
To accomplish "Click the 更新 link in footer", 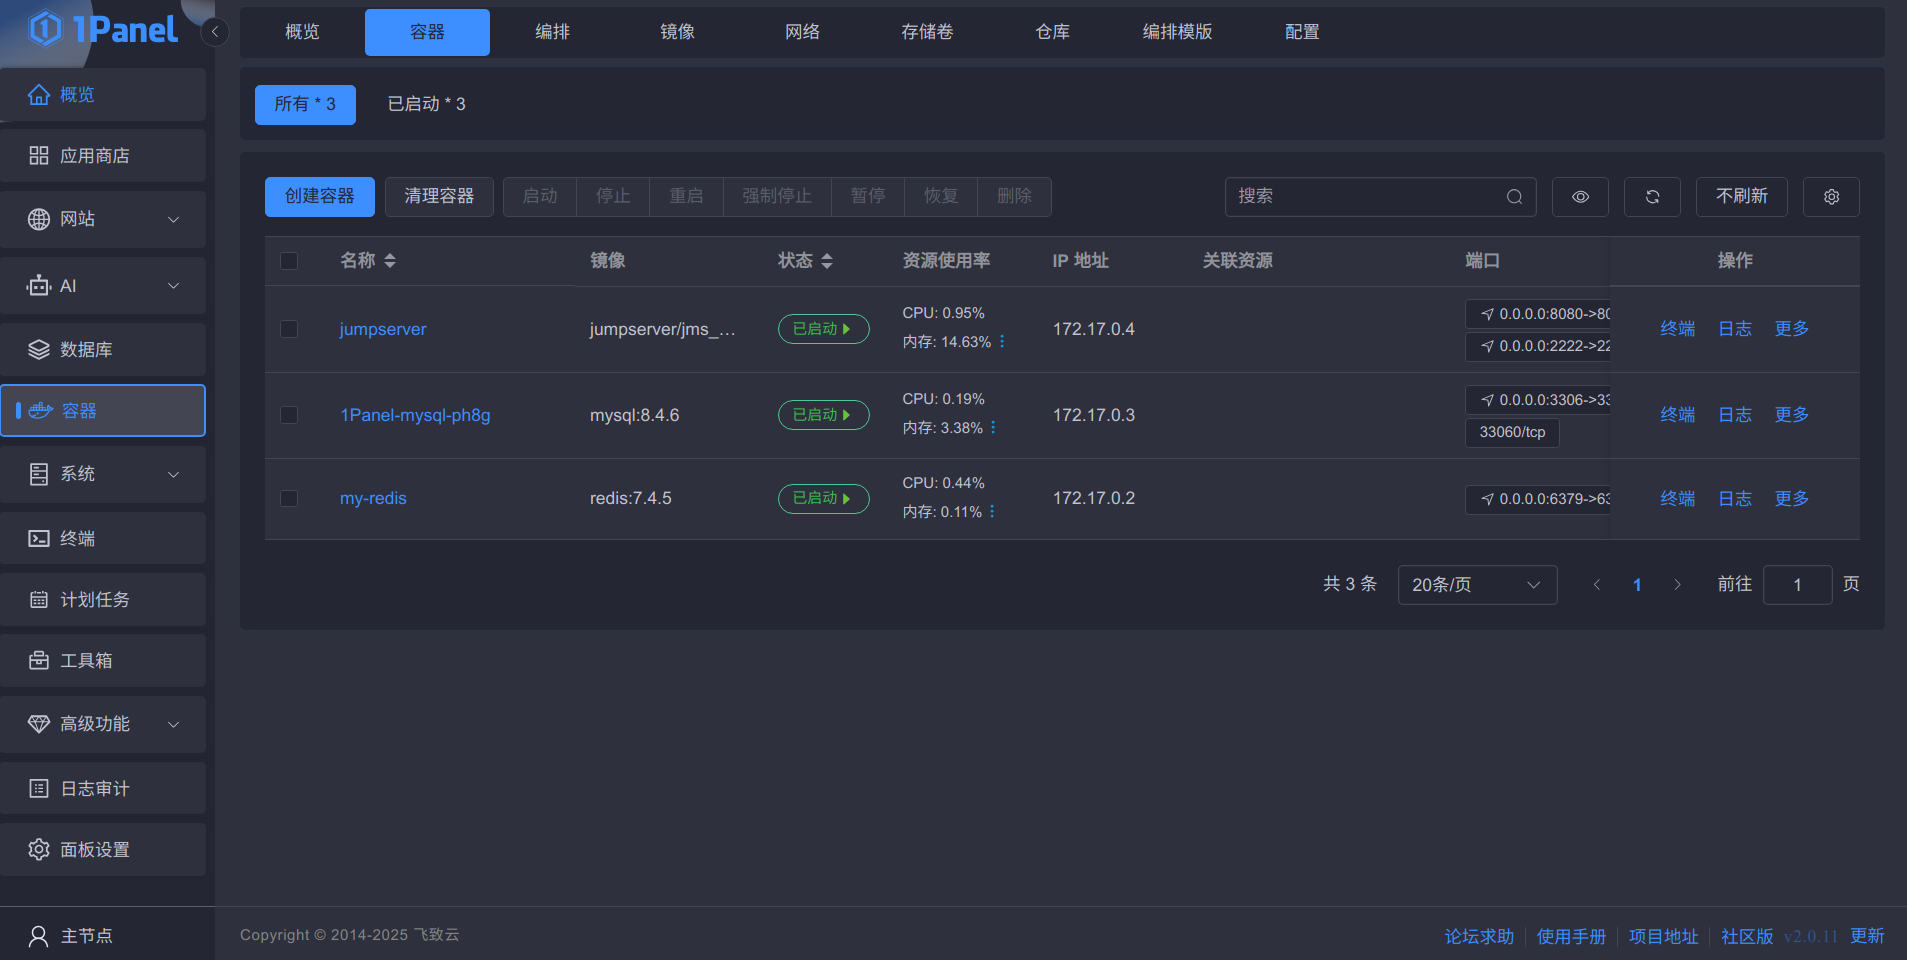I will pos(1867,936).
